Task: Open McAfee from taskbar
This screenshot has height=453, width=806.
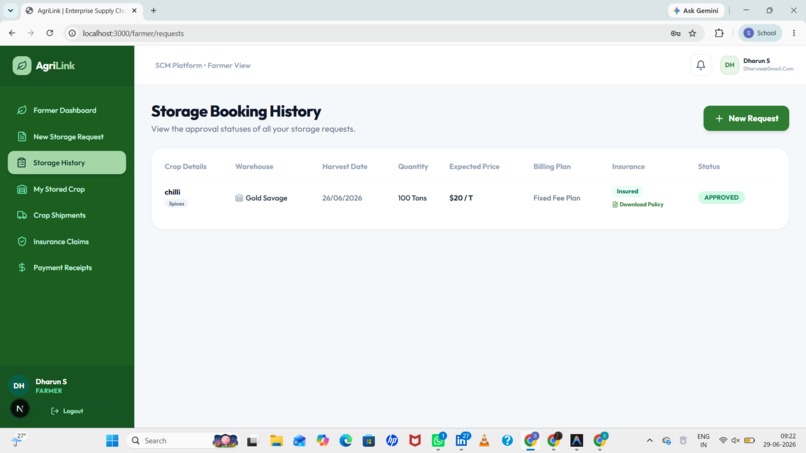Action: coord(415,441)
